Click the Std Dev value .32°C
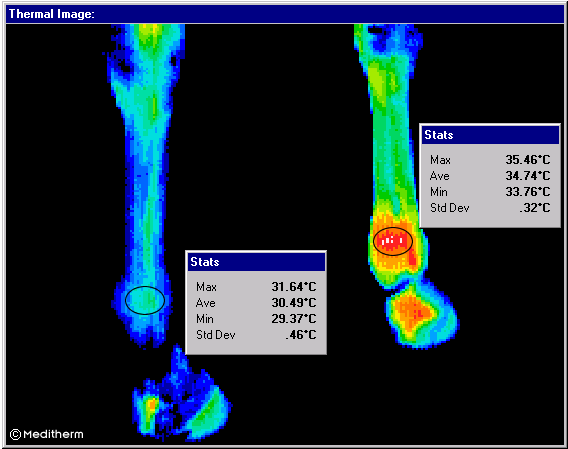Screen dimensions: 568x449 pos(535,208)
